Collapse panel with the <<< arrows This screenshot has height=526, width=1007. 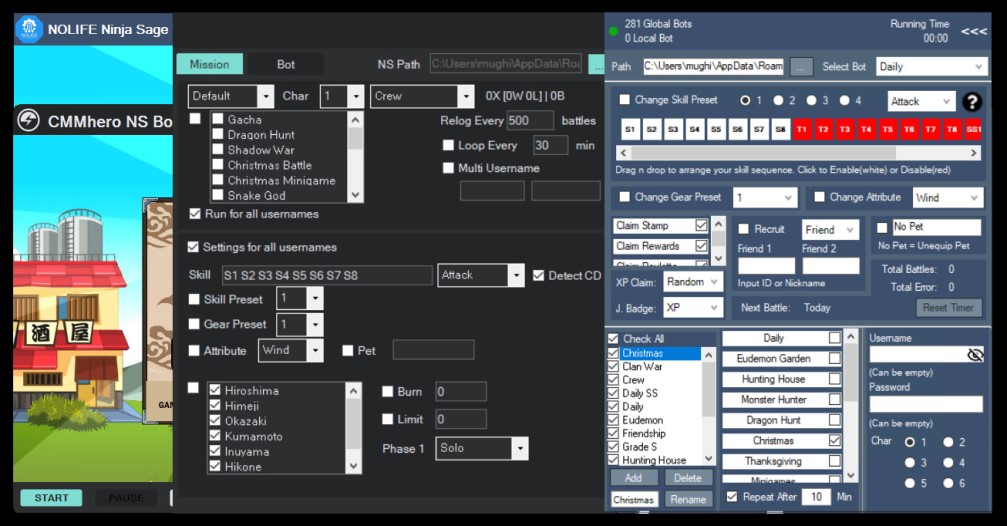[974, 31]
